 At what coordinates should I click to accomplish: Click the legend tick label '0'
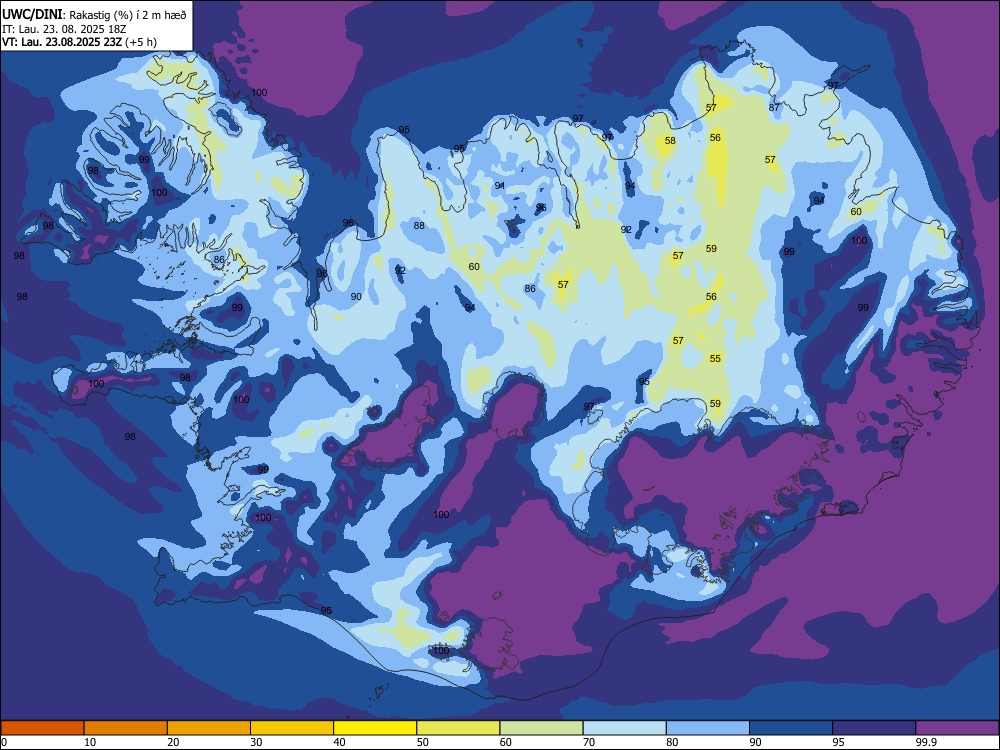(x=4, y=742)
